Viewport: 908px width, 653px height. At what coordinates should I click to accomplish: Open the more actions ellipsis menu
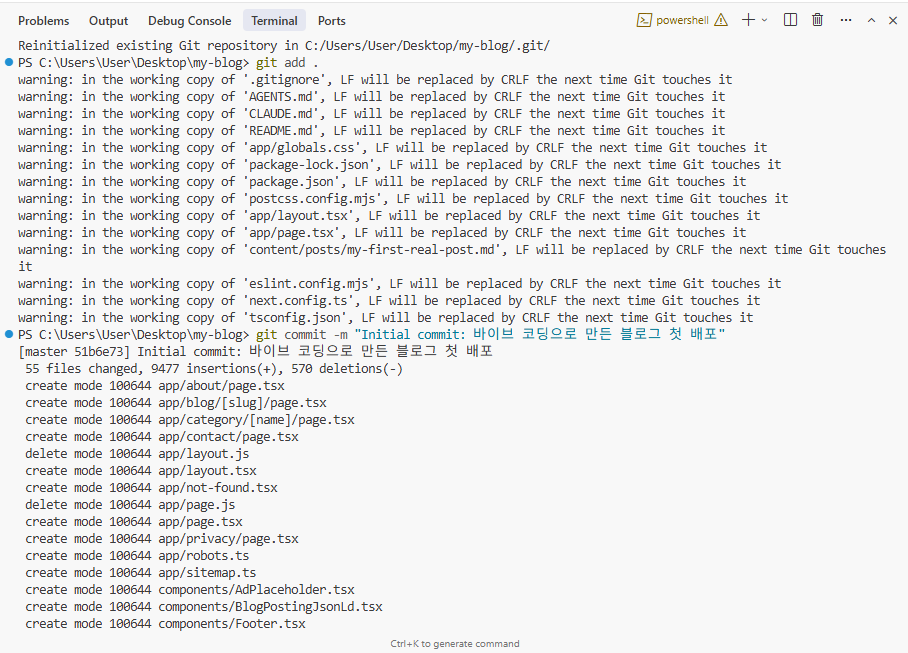[x=846, y=20]
